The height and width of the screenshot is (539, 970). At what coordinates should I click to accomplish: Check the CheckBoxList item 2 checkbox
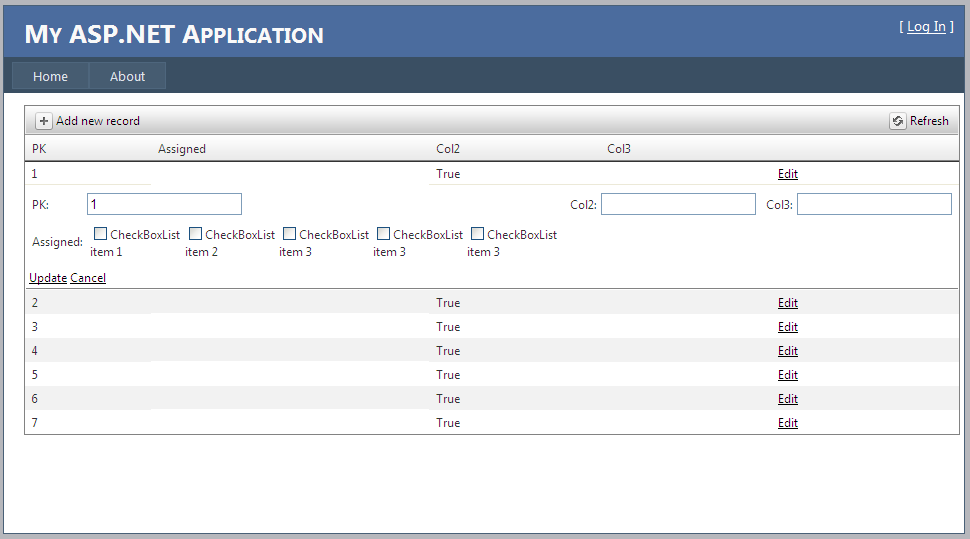tap(195, 234)
